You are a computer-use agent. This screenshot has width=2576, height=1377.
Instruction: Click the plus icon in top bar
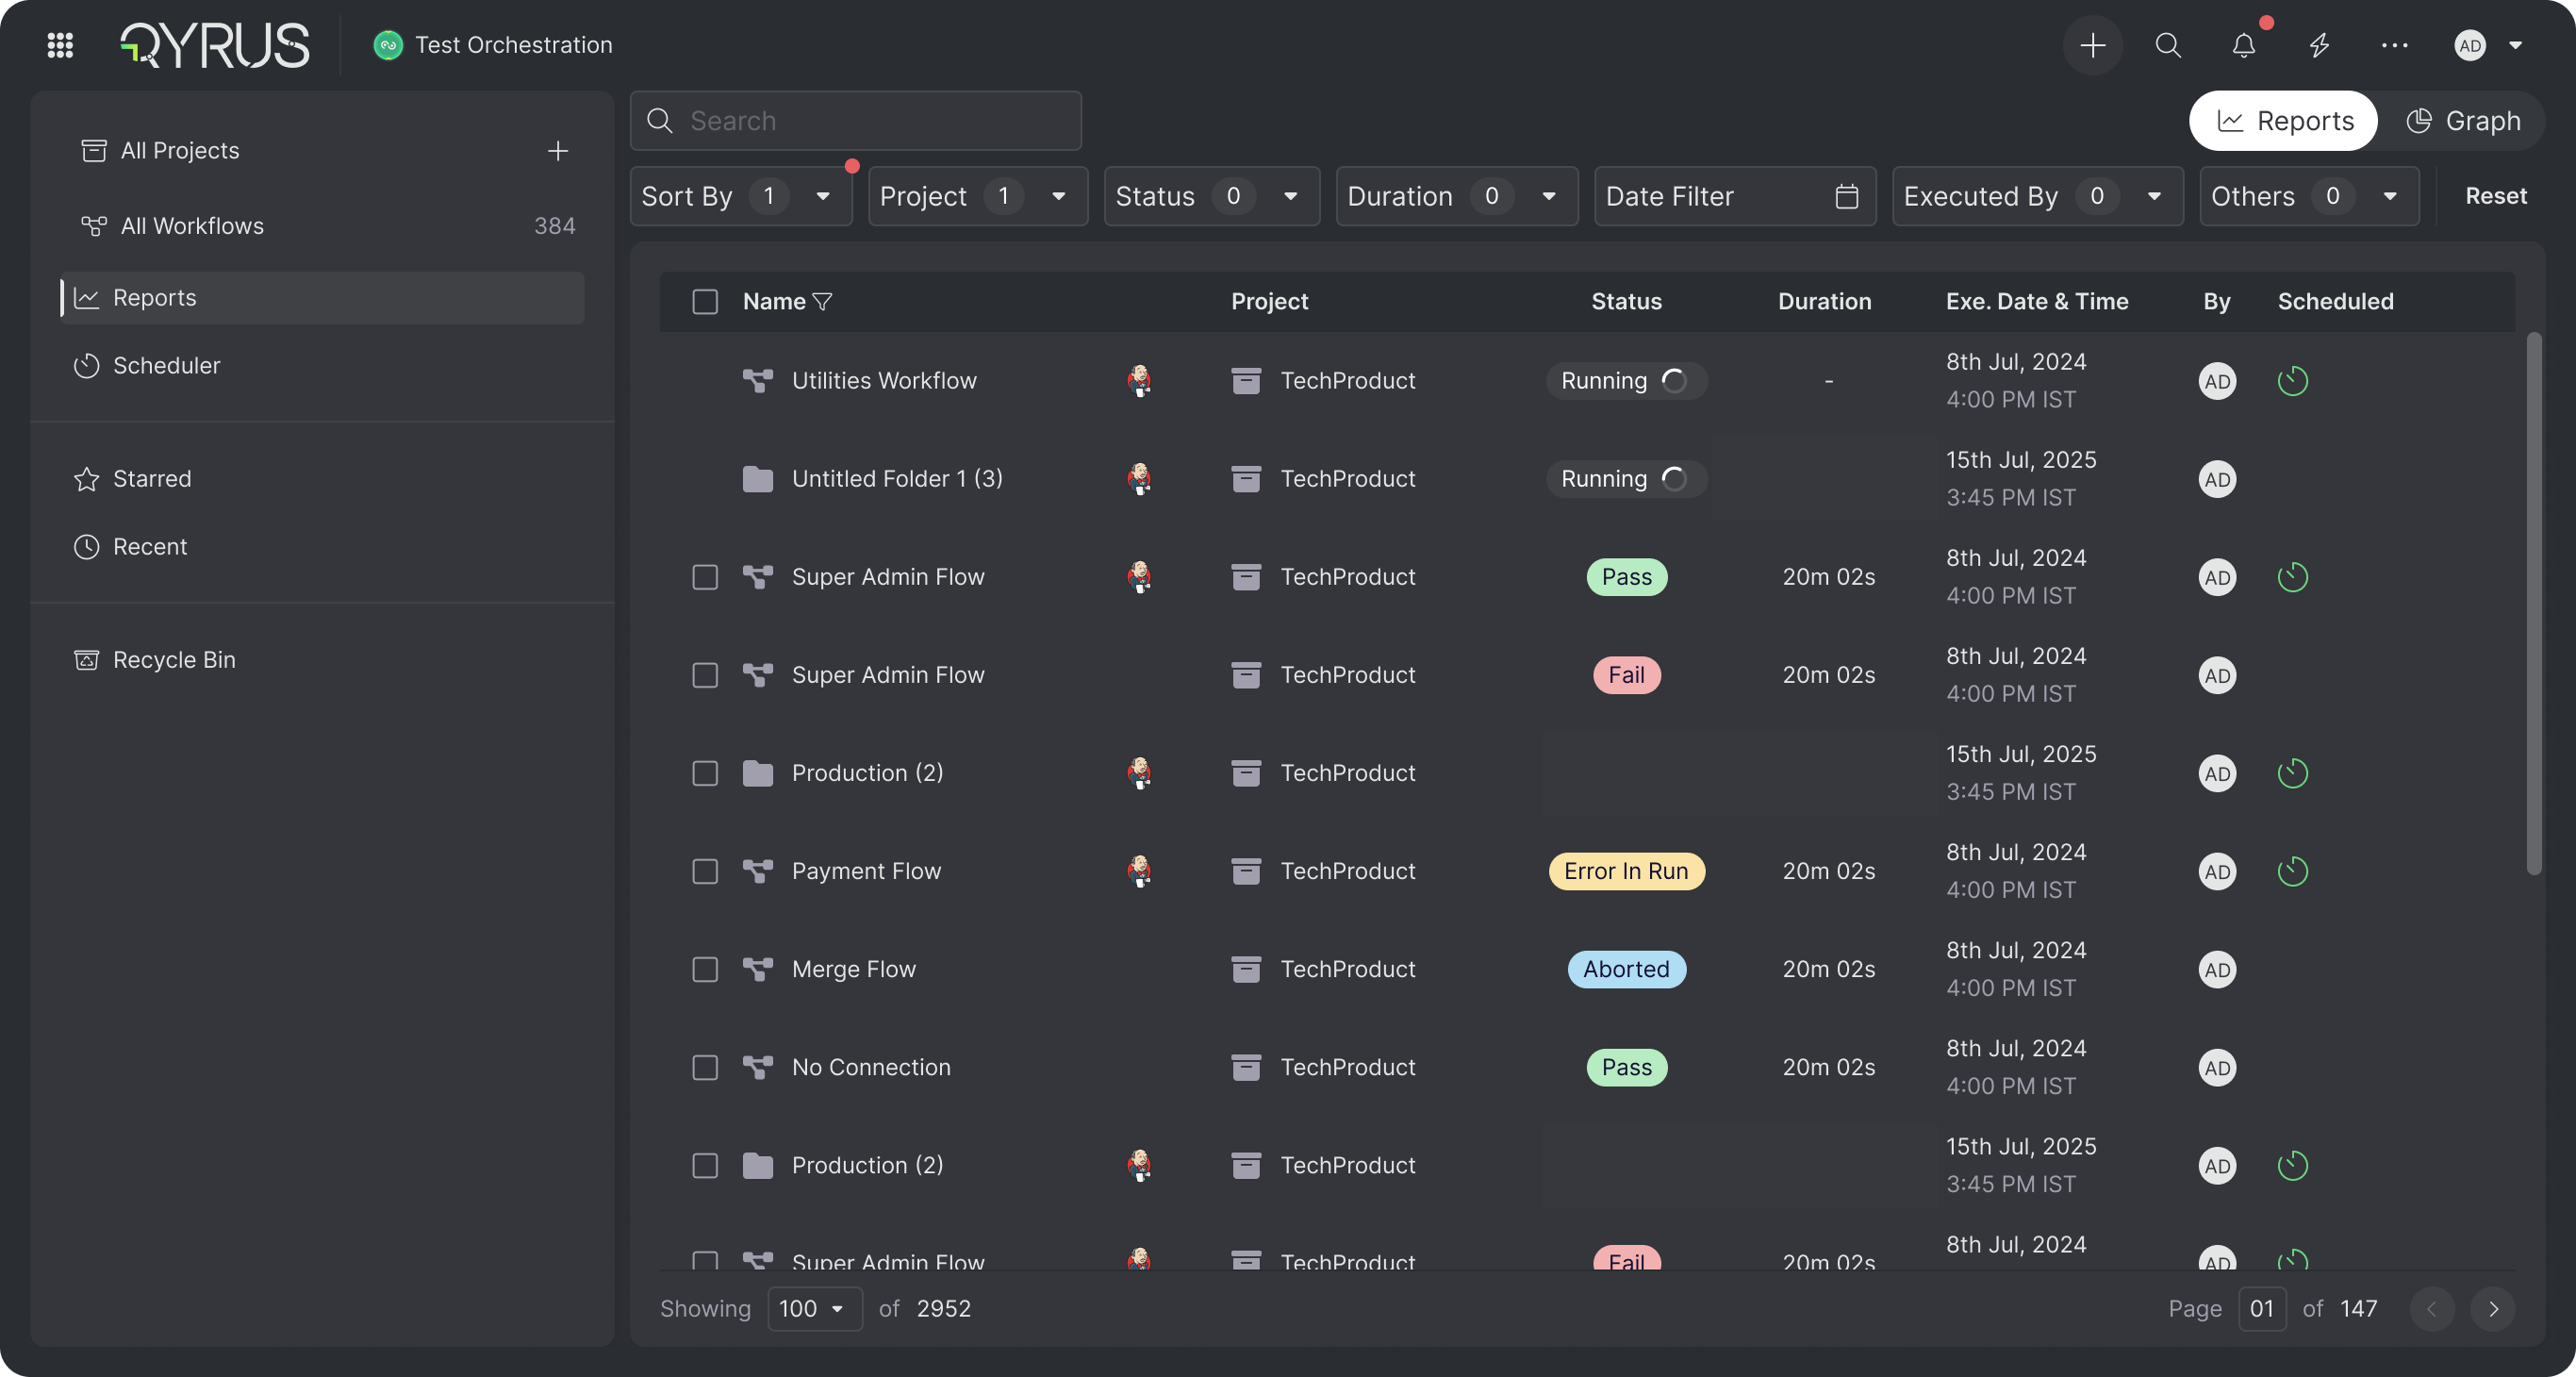pos(2092,45)
